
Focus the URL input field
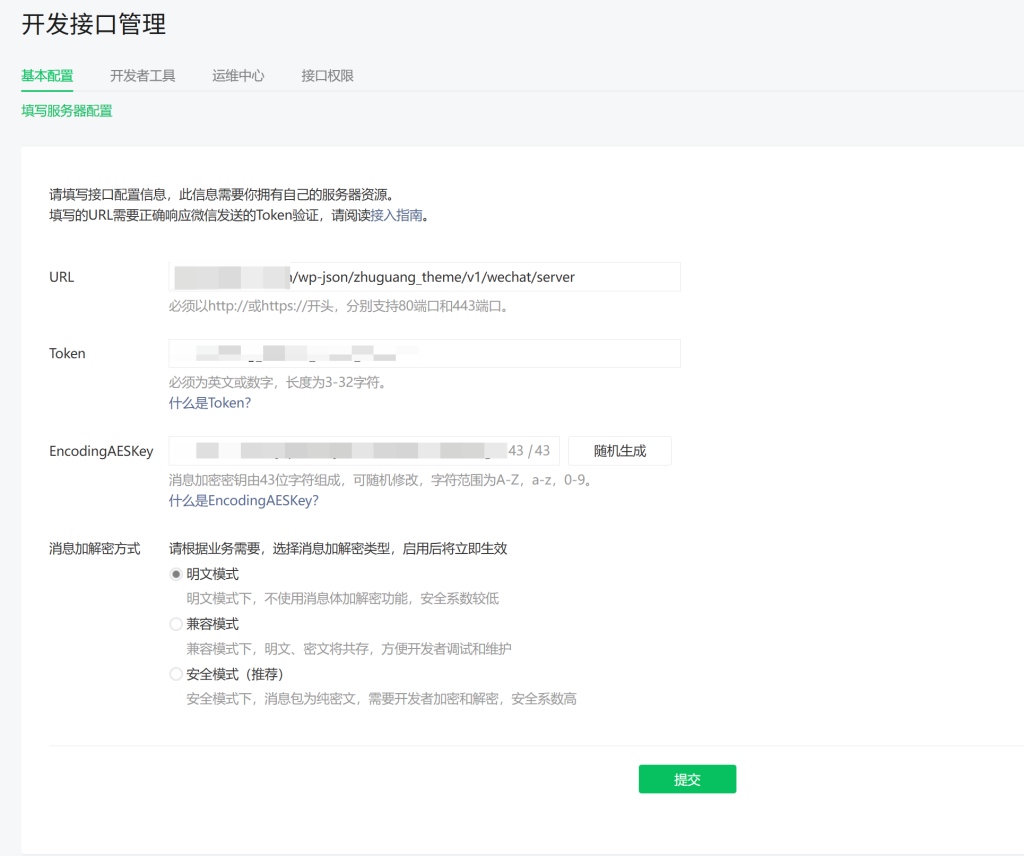click(424, 277)
